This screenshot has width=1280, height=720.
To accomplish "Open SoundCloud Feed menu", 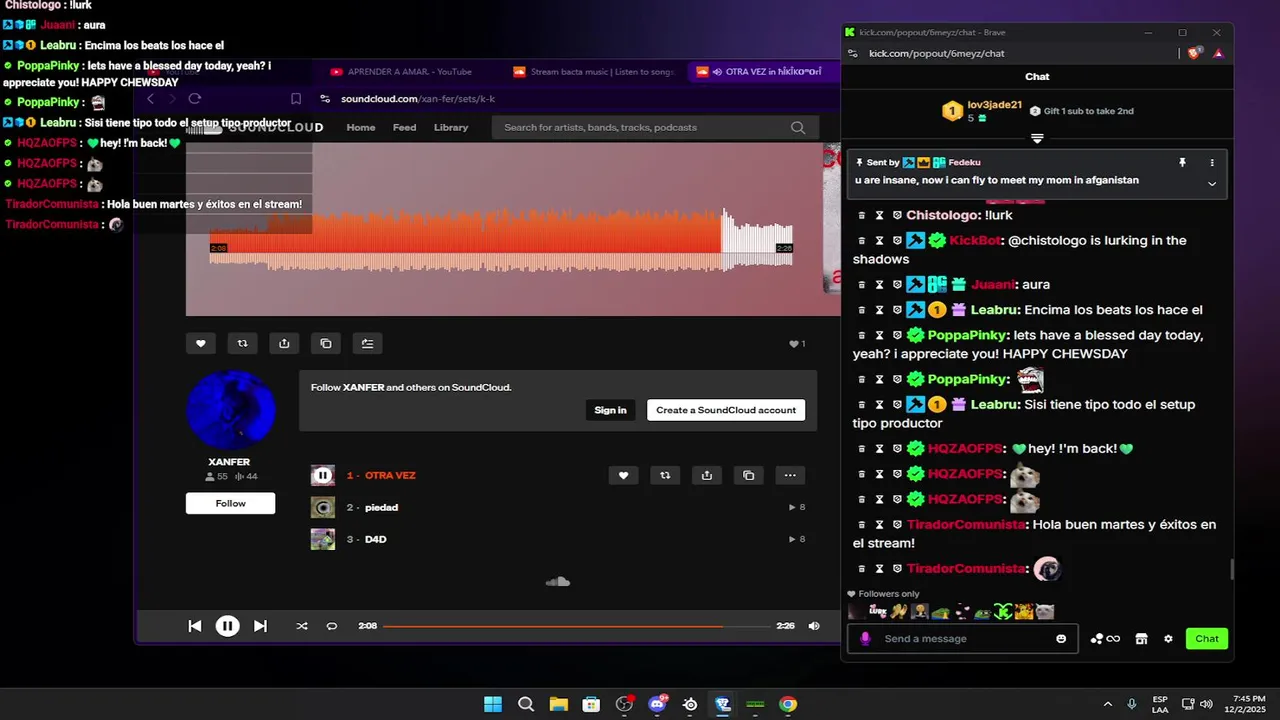I will (405, 127).
